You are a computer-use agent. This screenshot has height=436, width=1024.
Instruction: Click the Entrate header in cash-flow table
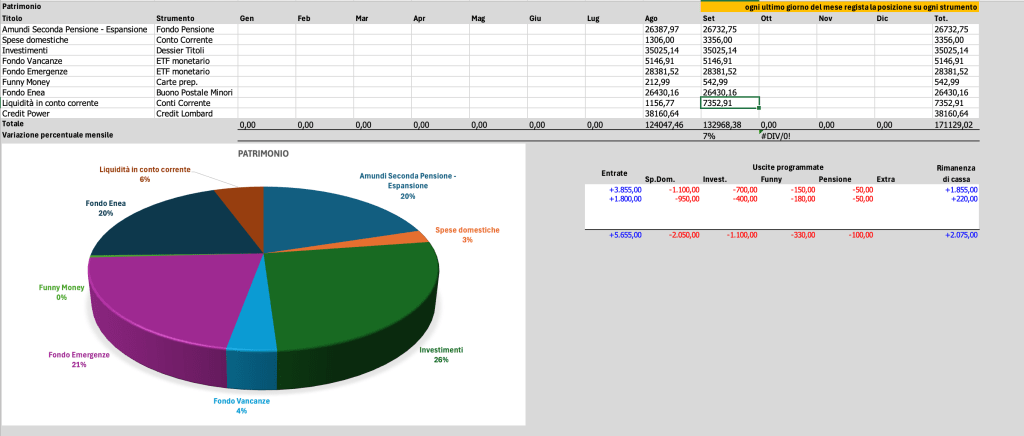coord(613,172)
